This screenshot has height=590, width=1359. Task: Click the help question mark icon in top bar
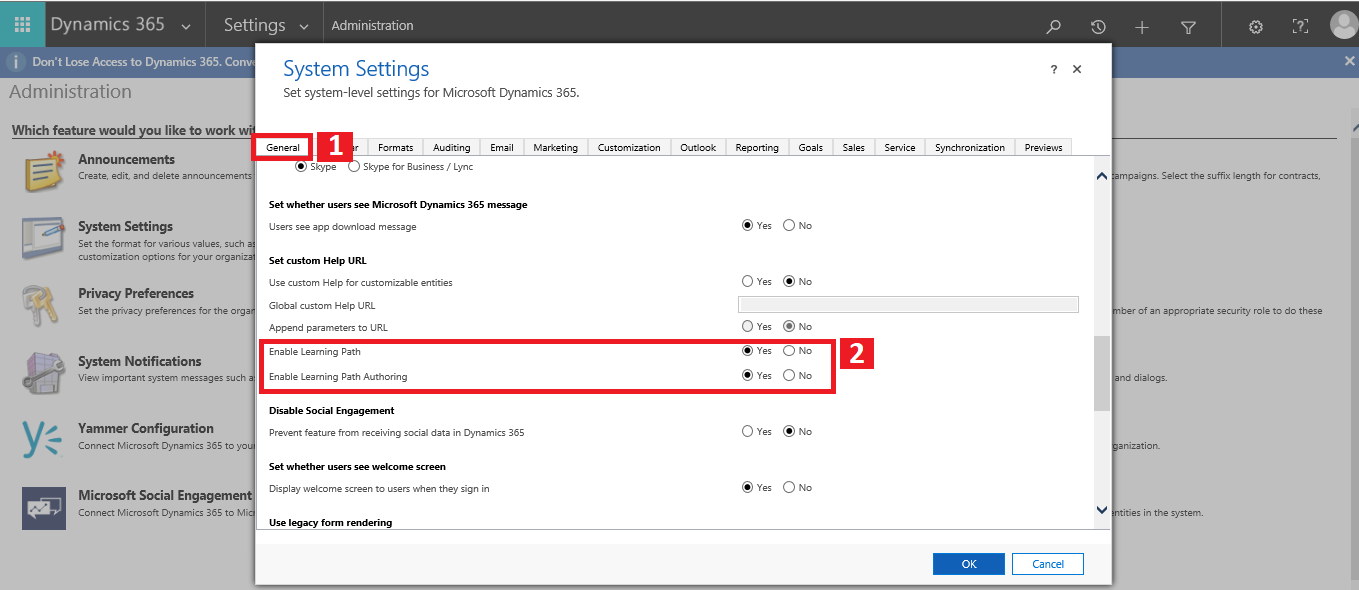click(1300, 27)
